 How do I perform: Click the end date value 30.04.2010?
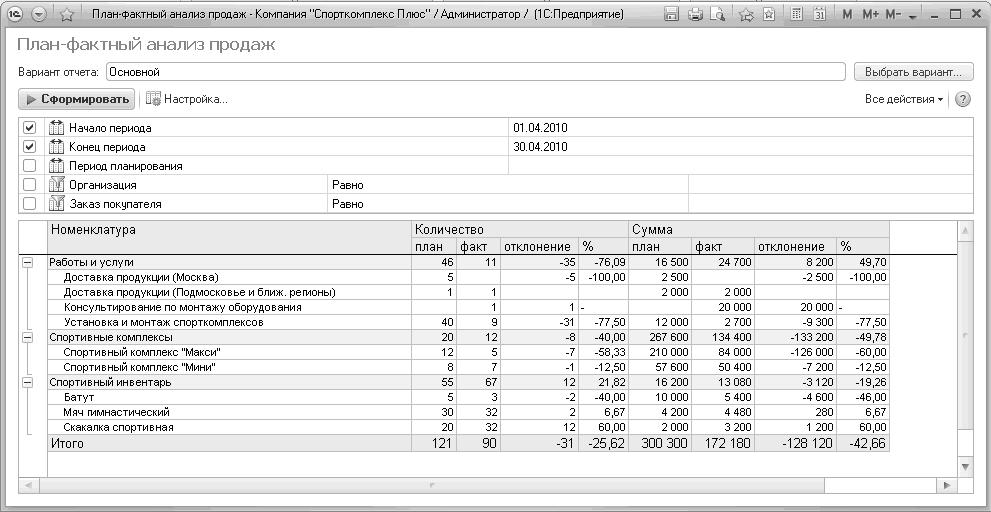540,147
